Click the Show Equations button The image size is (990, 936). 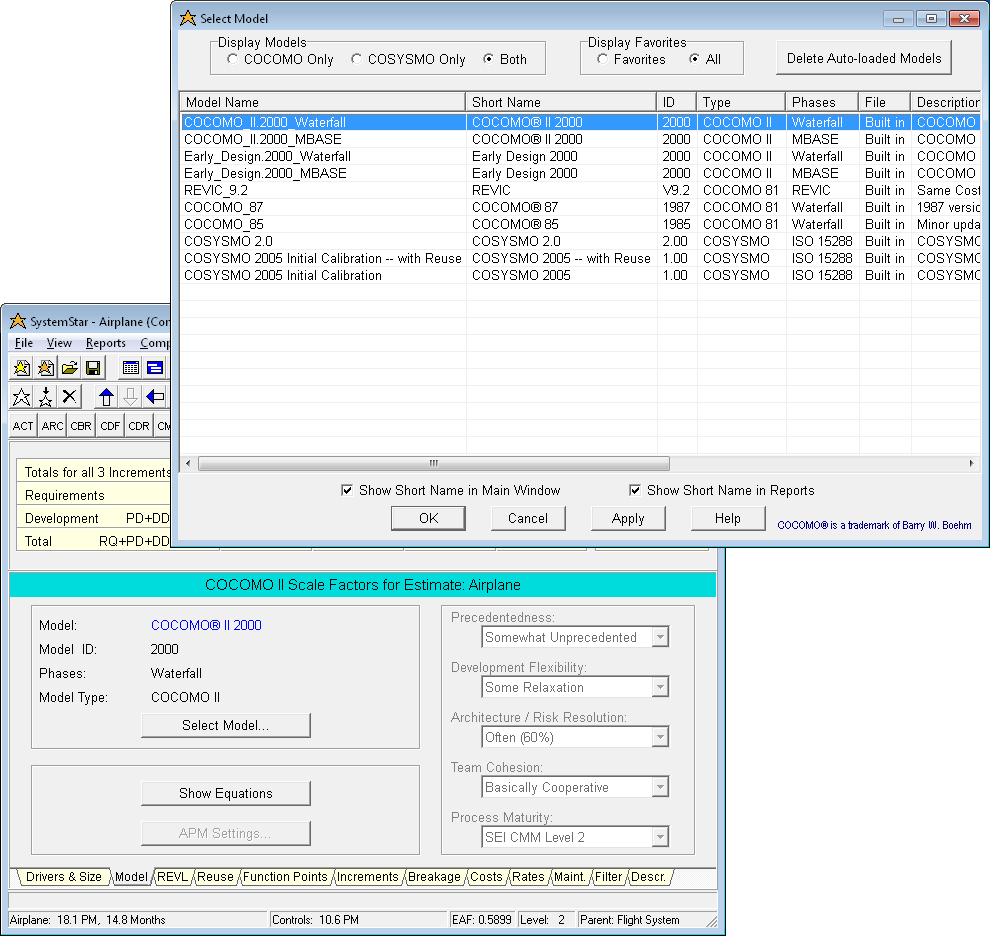(225, 793)
